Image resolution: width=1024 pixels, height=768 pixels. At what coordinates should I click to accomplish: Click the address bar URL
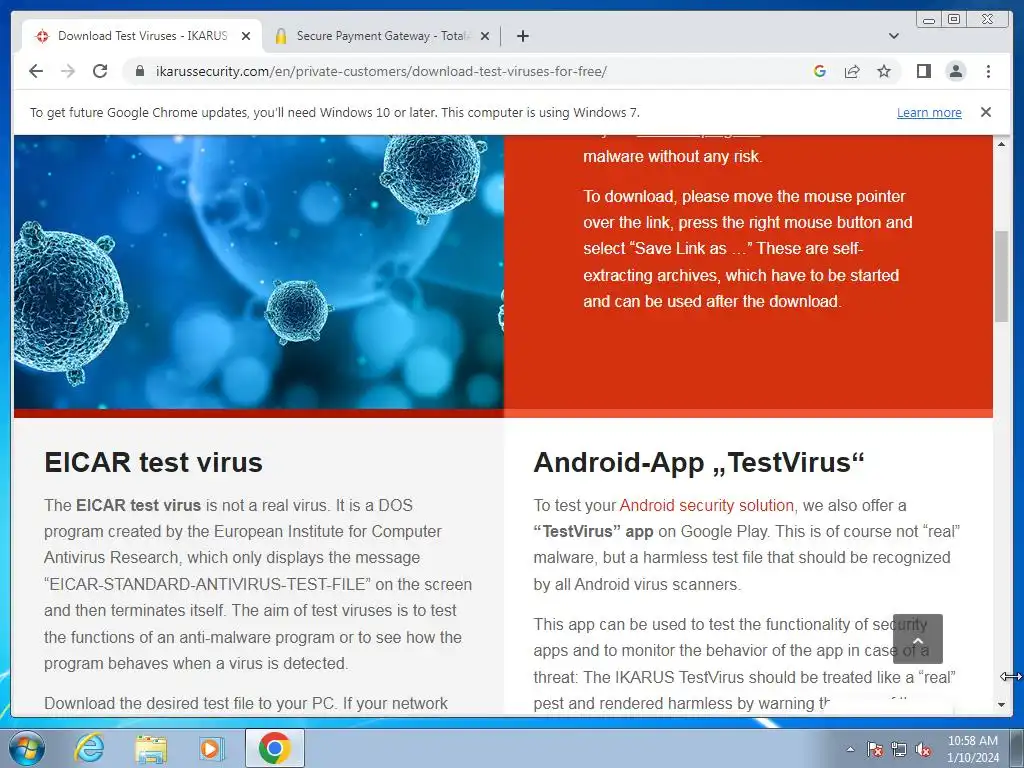coord(381,71)
